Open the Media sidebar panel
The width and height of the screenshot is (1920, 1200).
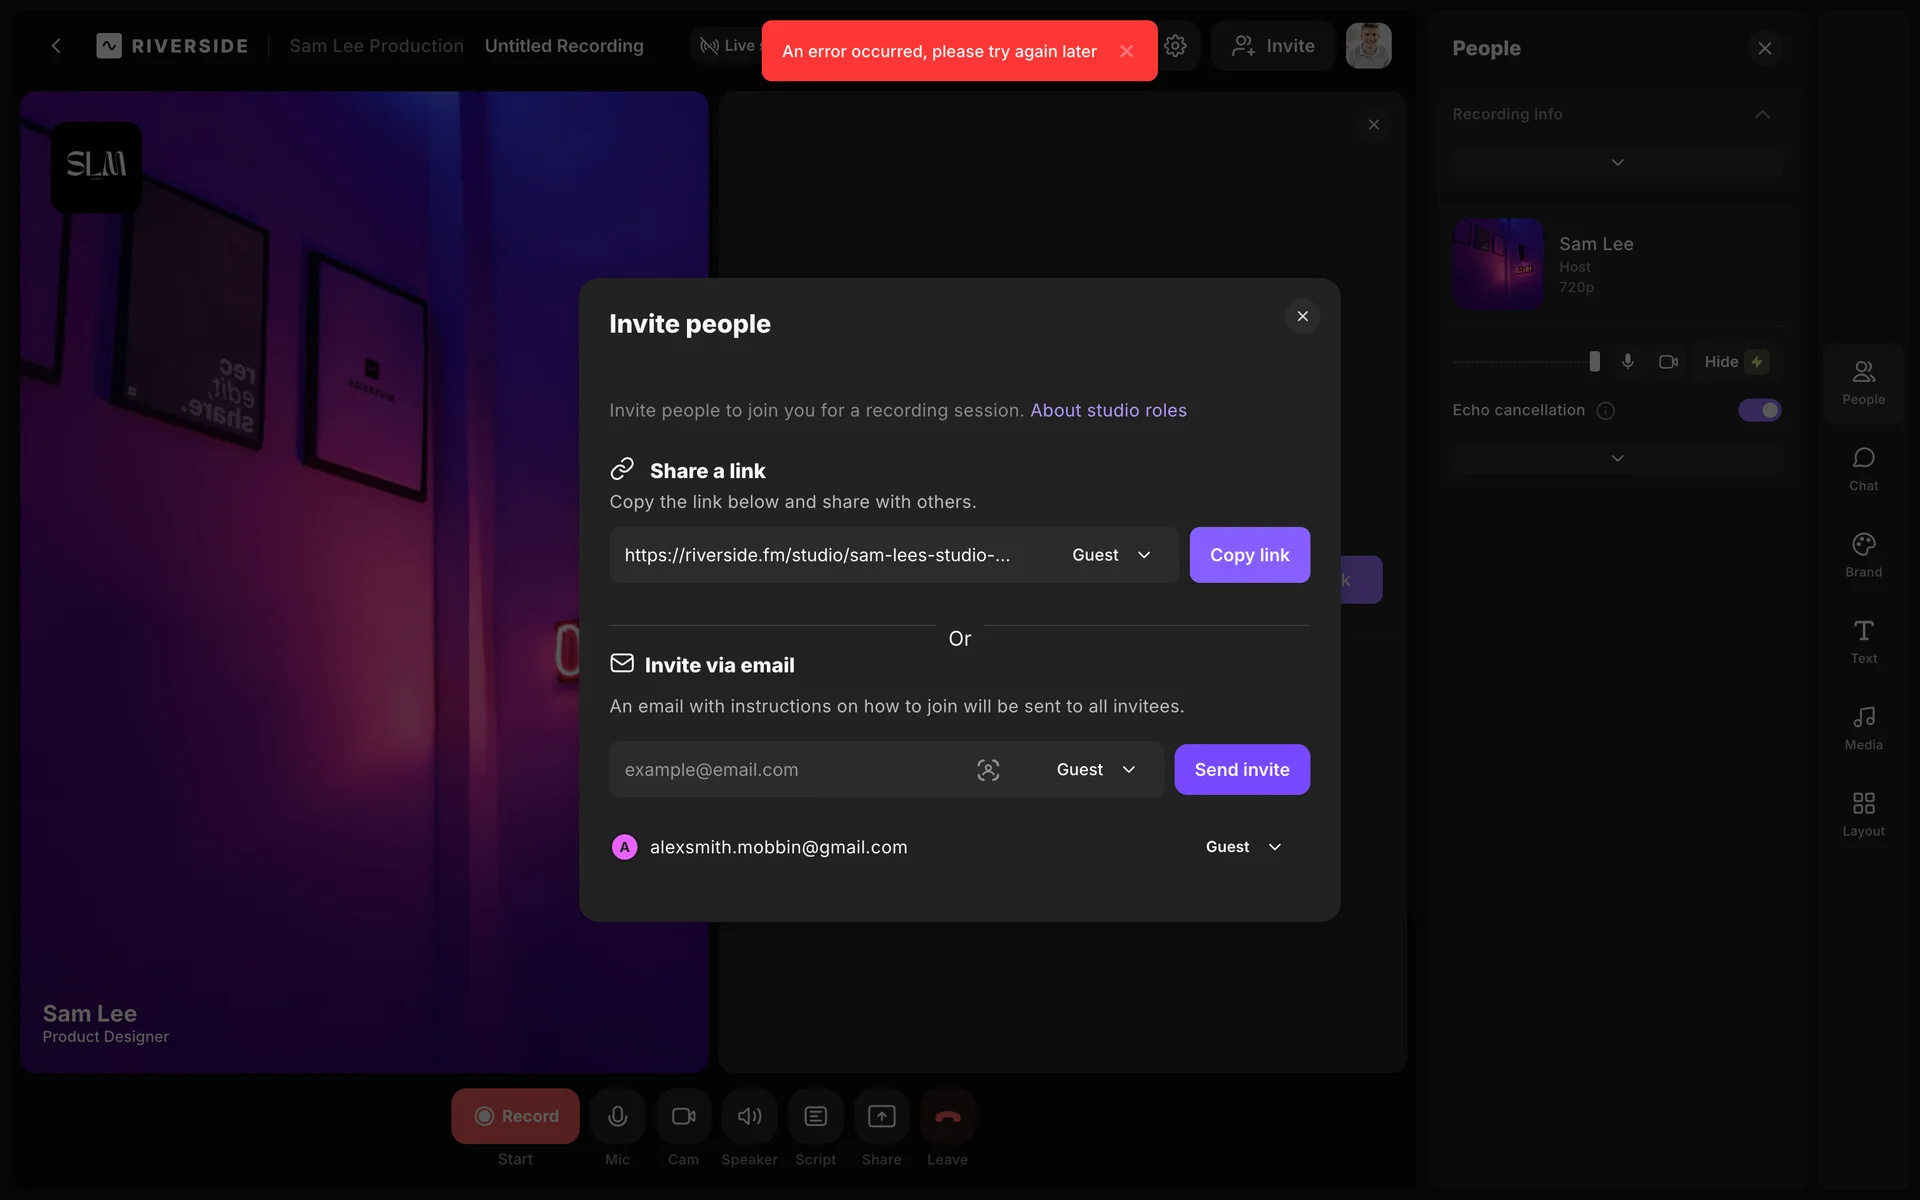point(1863,728)
